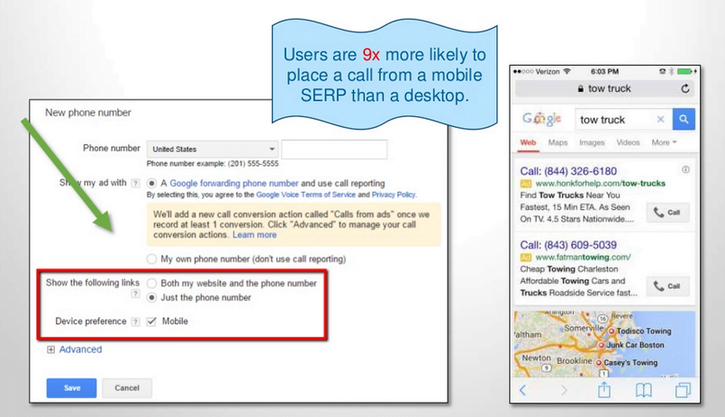Tap the Wi-Fi icon in phone status bar
This screenshot has width=725, height=417.
pos(567,71)
